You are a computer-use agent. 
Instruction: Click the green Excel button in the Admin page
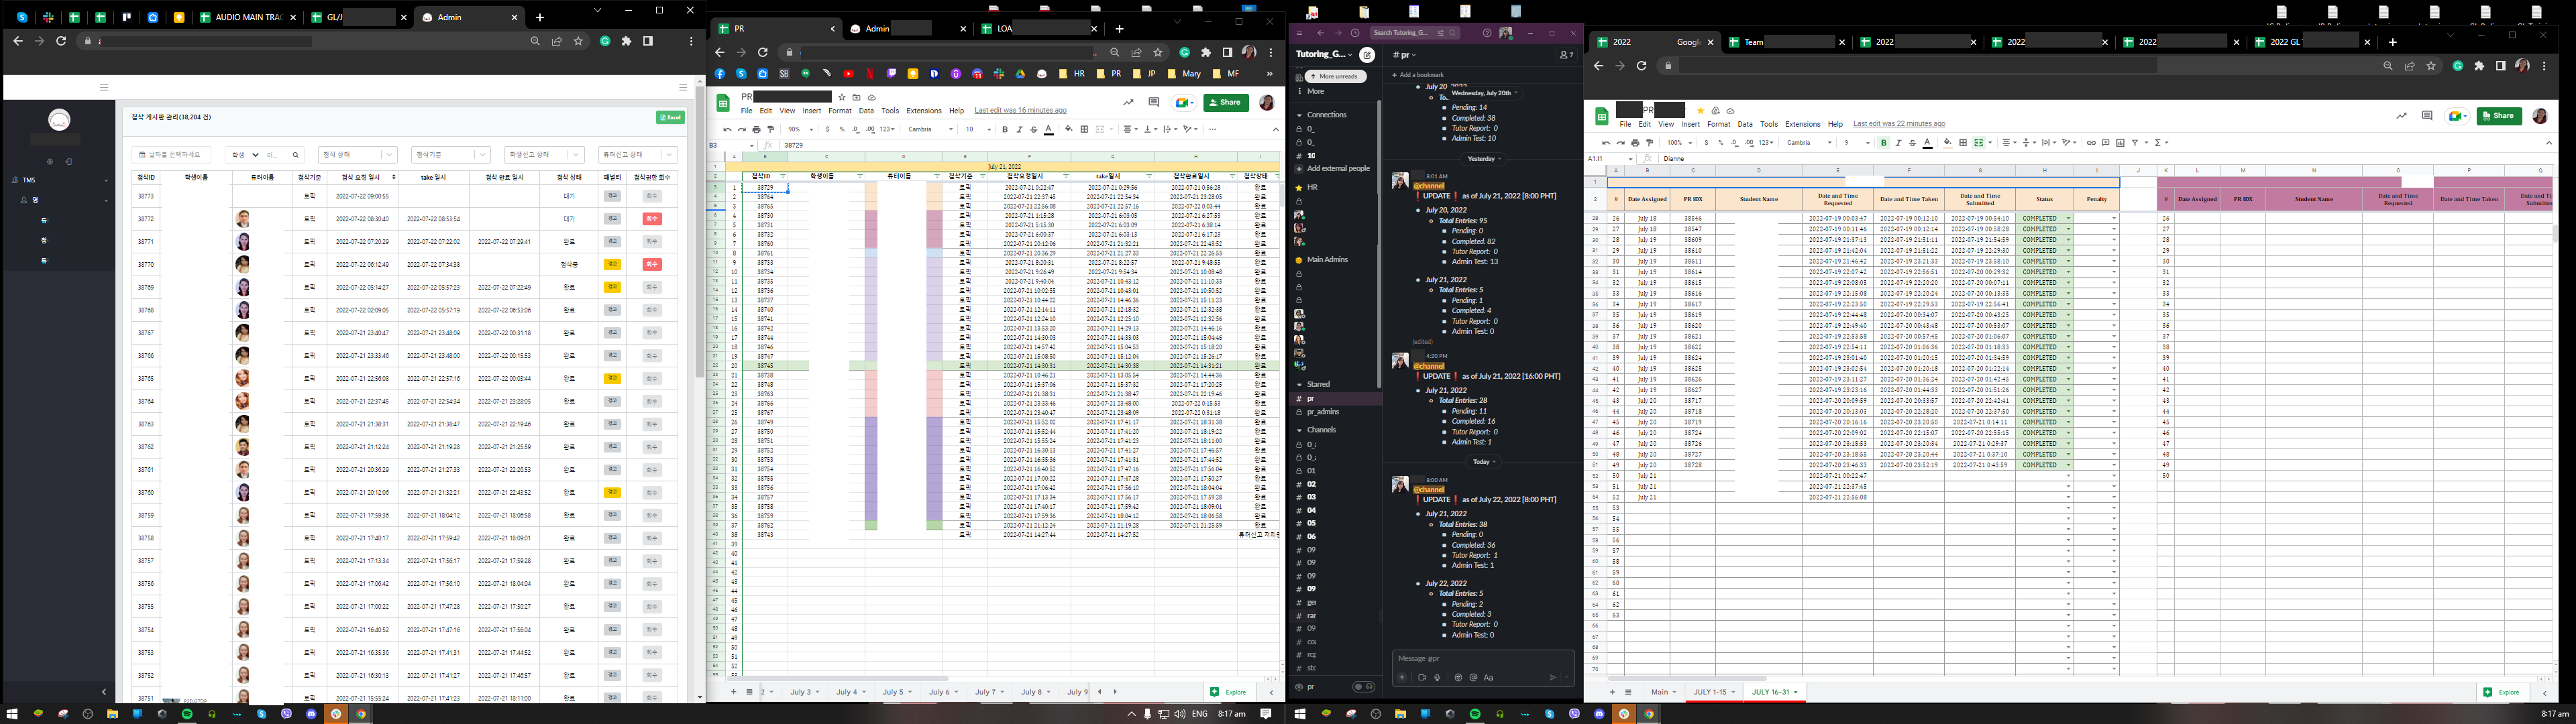[x=671, y=118]
